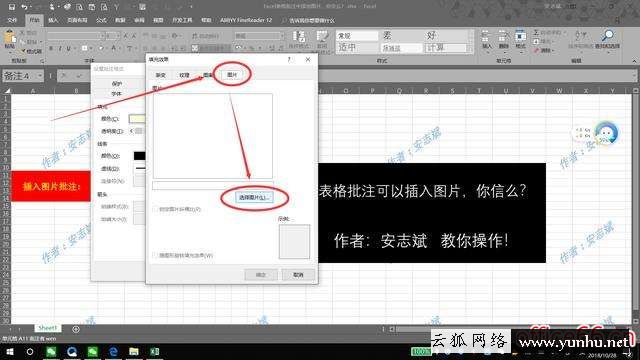Image resolution: width=640 pixels, height=360 pixels.
Task: Click the red cell labeled 插入图片批注
Action: (x=51, y=186)
